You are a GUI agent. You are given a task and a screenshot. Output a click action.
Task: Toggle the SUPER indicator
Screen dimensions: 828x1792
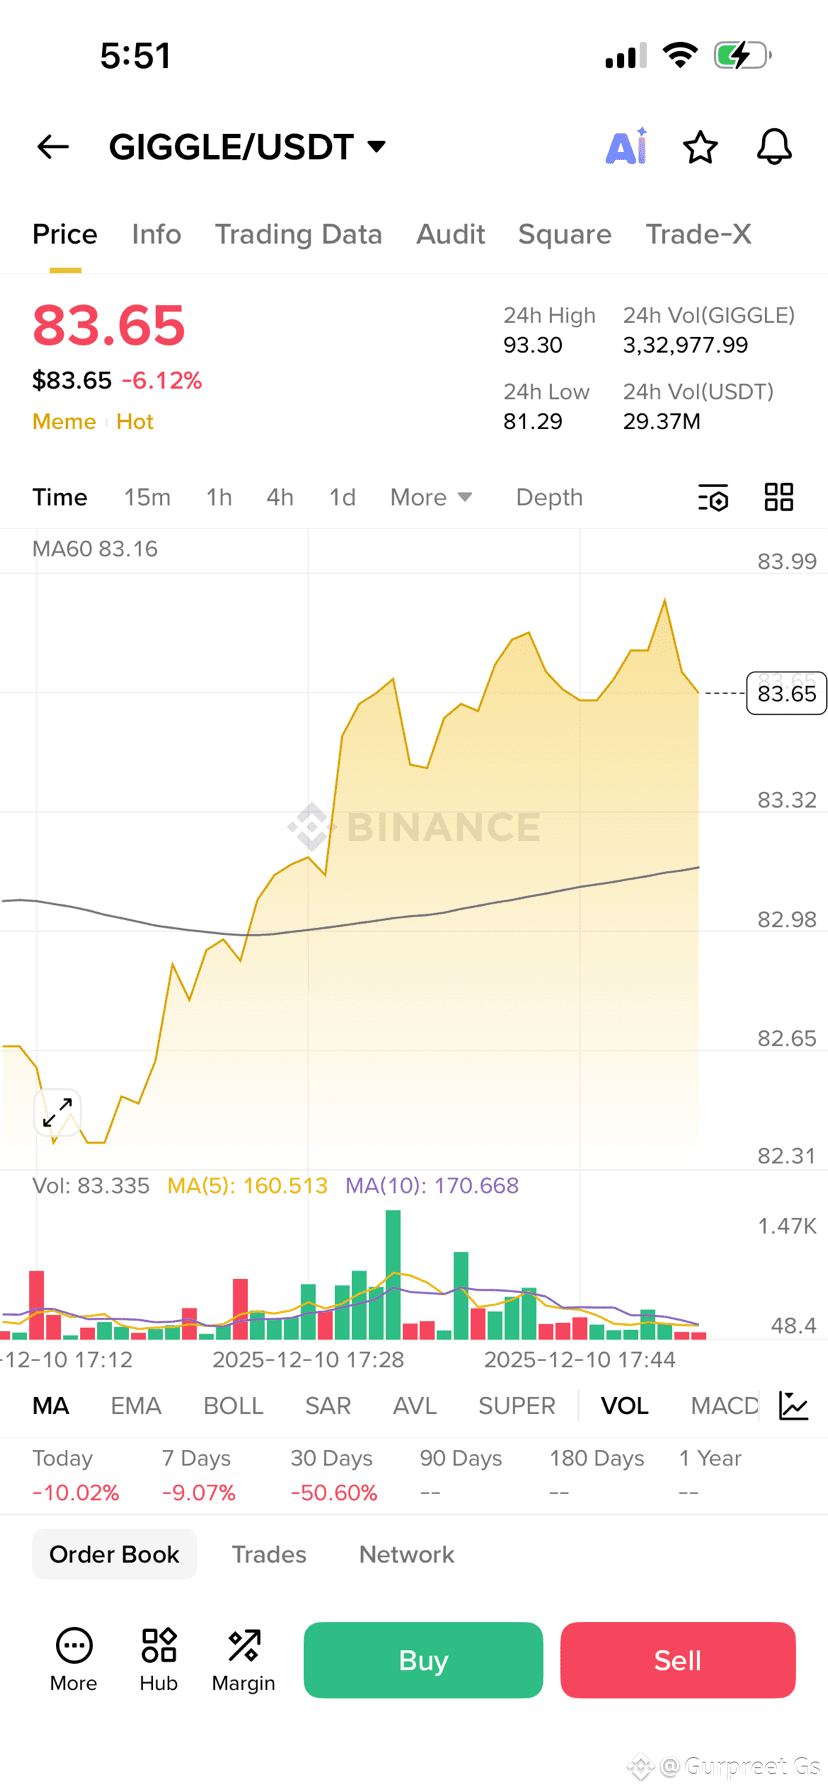tap(517, 1406)
